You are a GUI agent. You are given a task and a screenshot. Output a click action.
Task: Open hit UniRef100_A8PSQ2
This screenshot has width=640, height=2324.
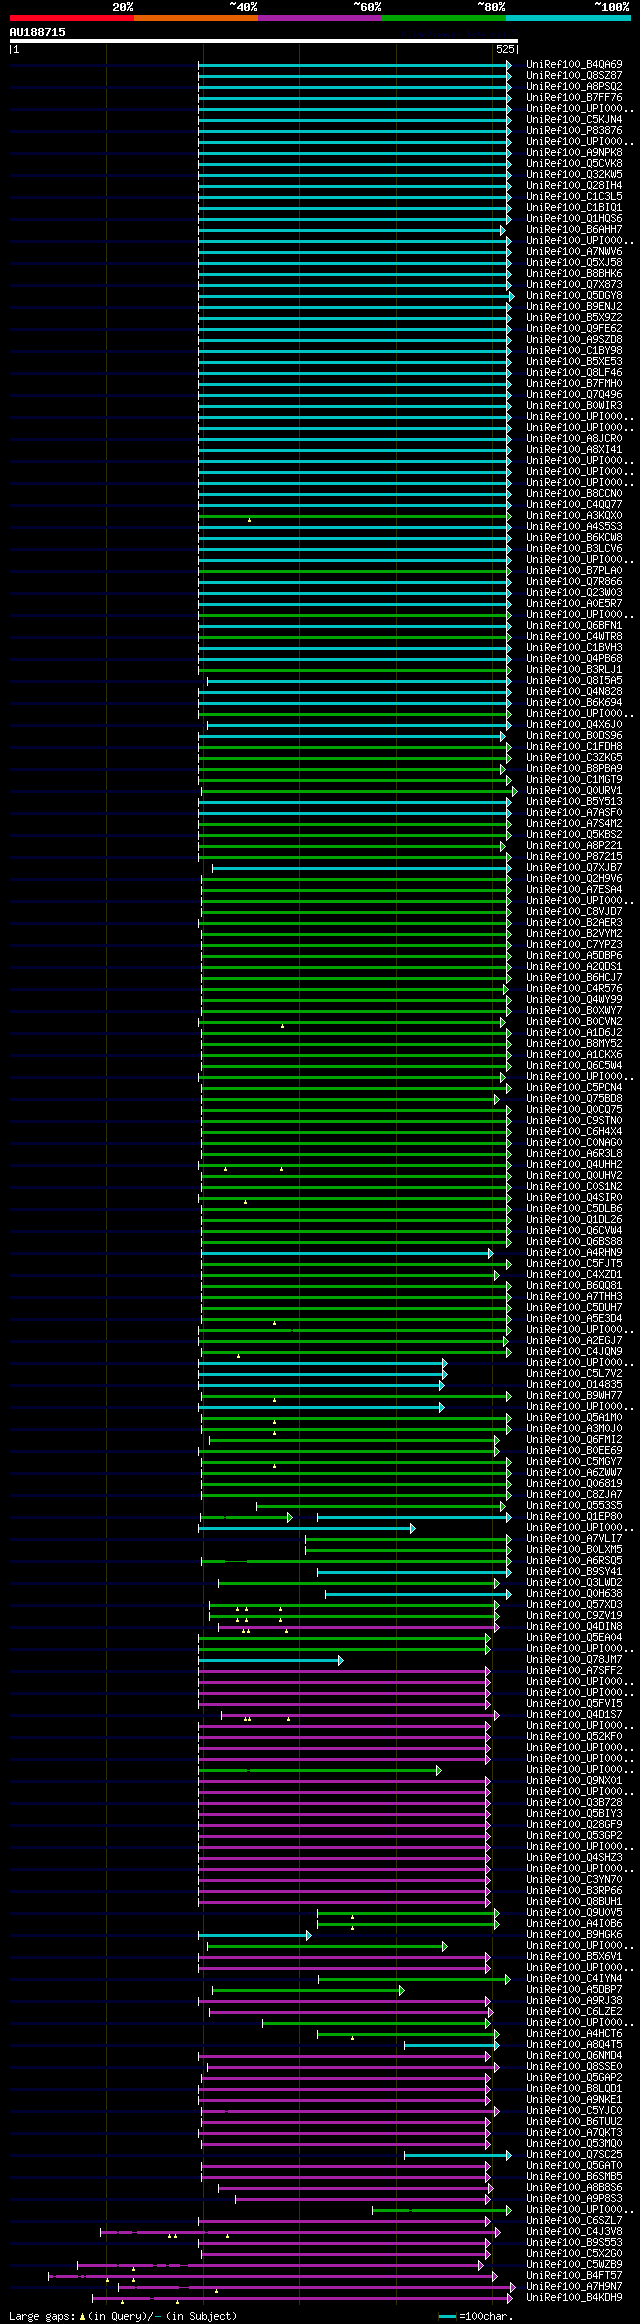coord(574,87)
